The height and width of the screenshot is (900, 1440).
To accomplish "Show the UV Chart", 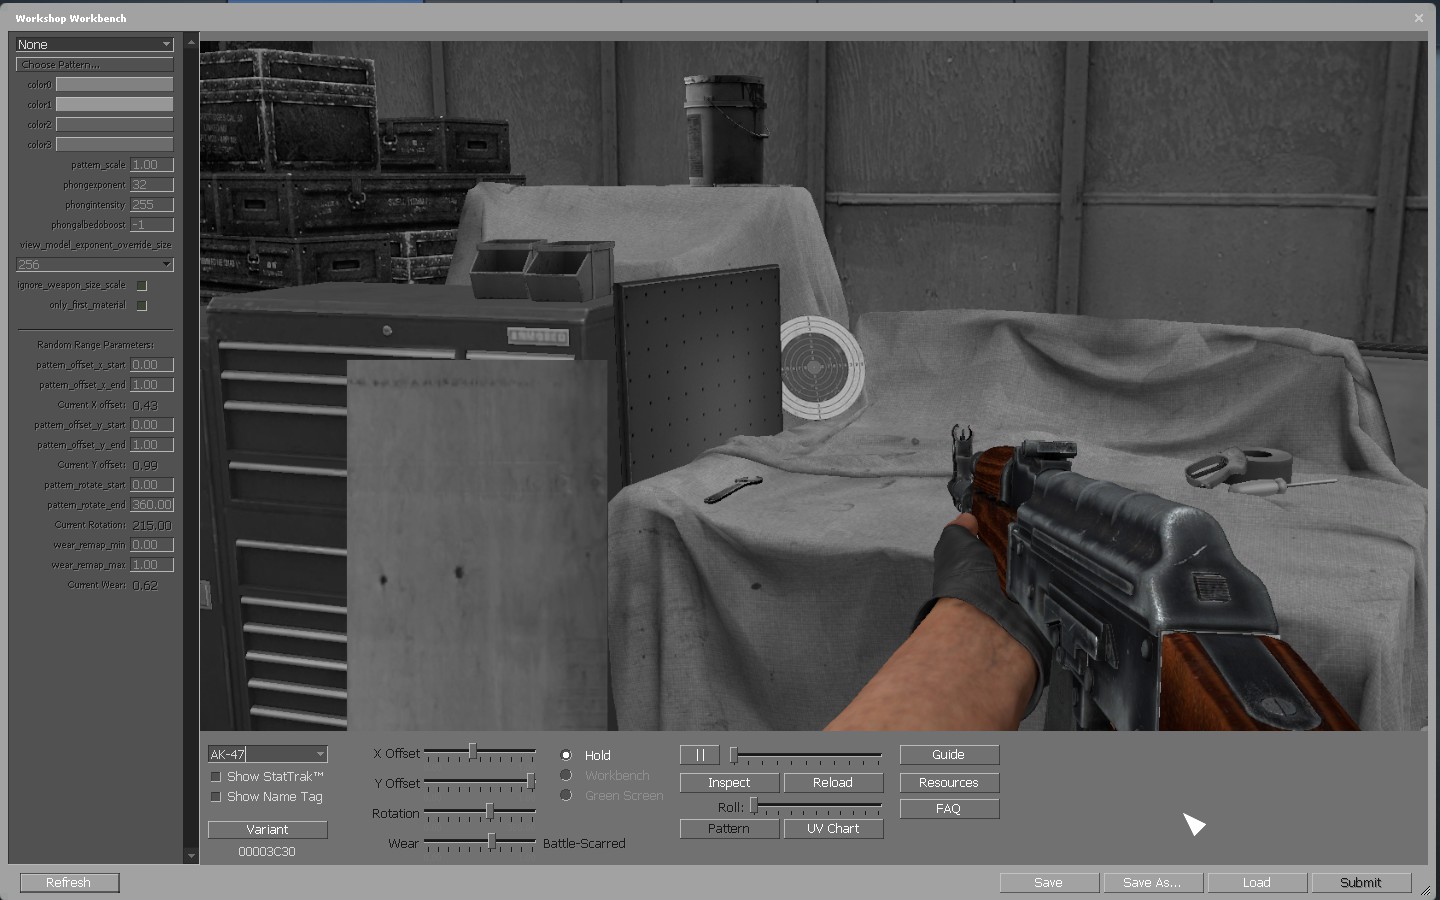I will (833, 829).
